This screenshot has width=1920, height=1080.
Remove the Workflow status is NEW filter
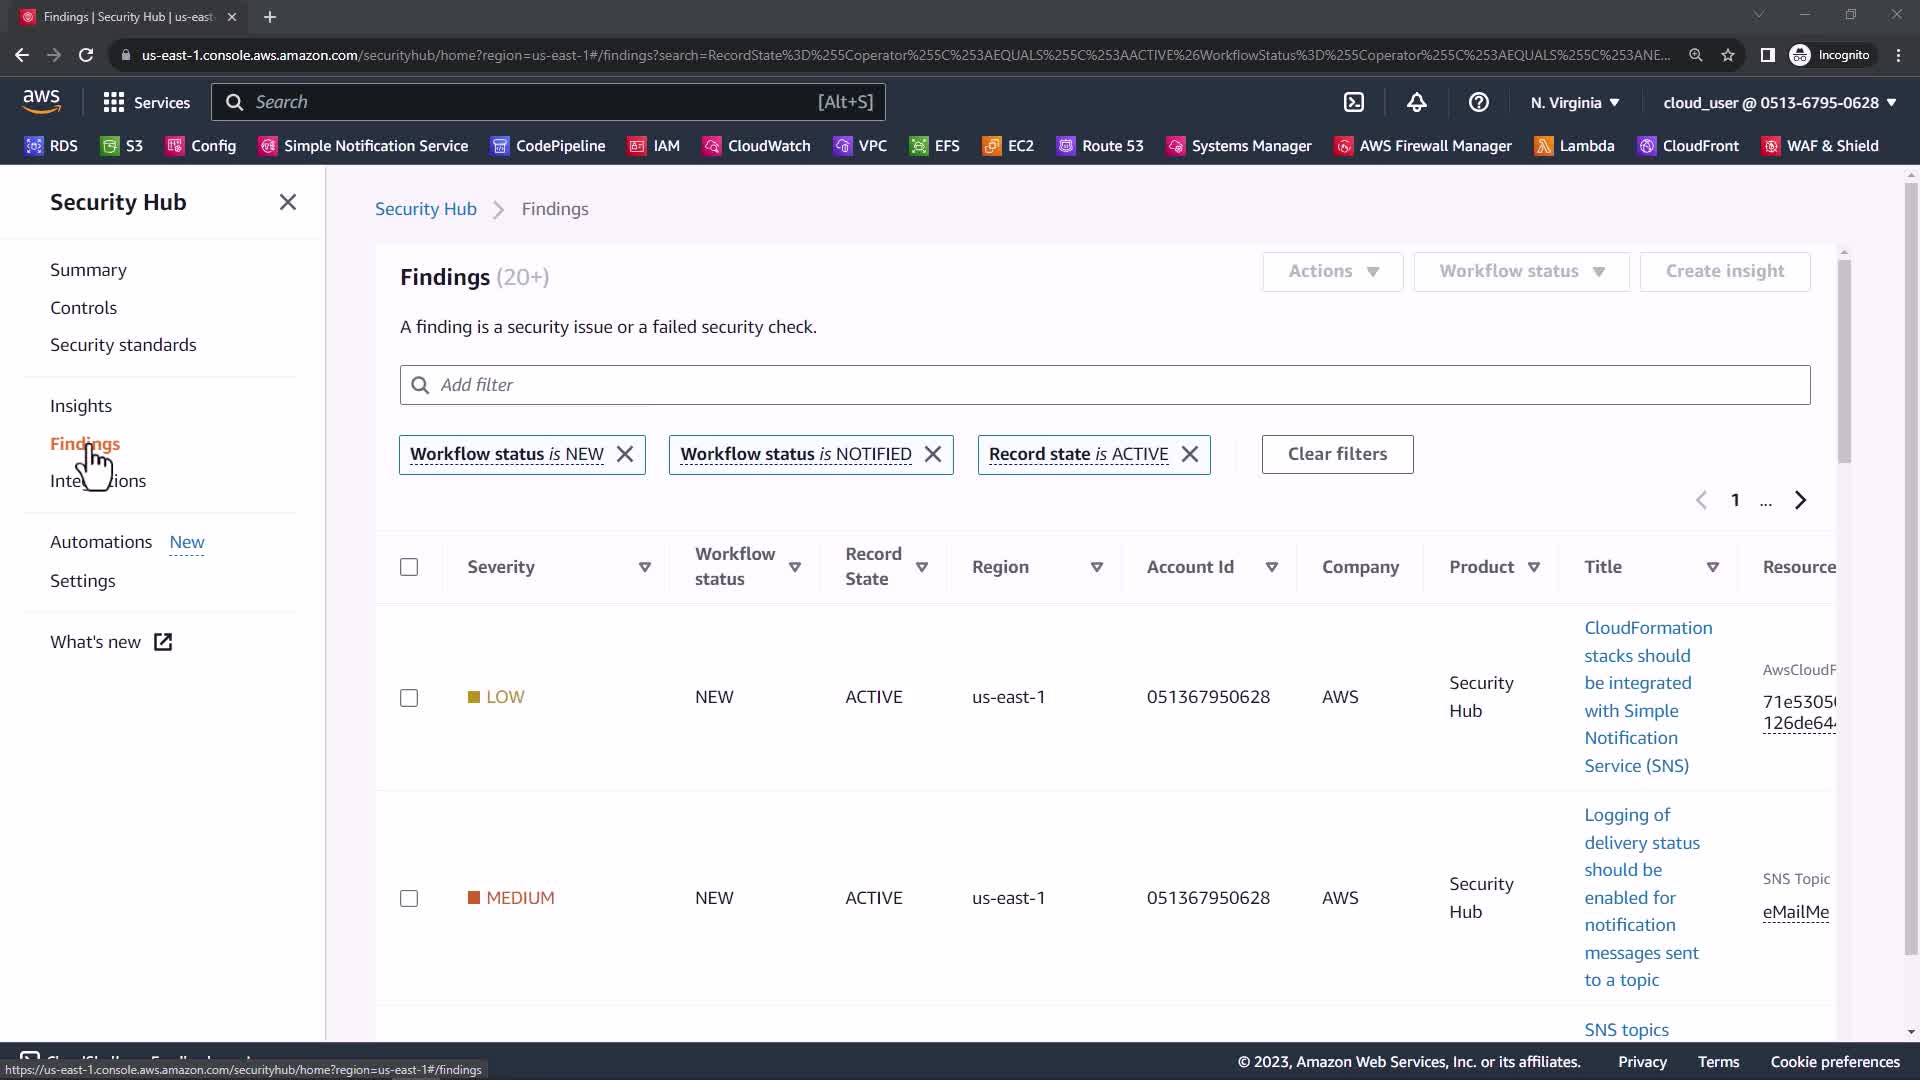(x=625, y=454)
